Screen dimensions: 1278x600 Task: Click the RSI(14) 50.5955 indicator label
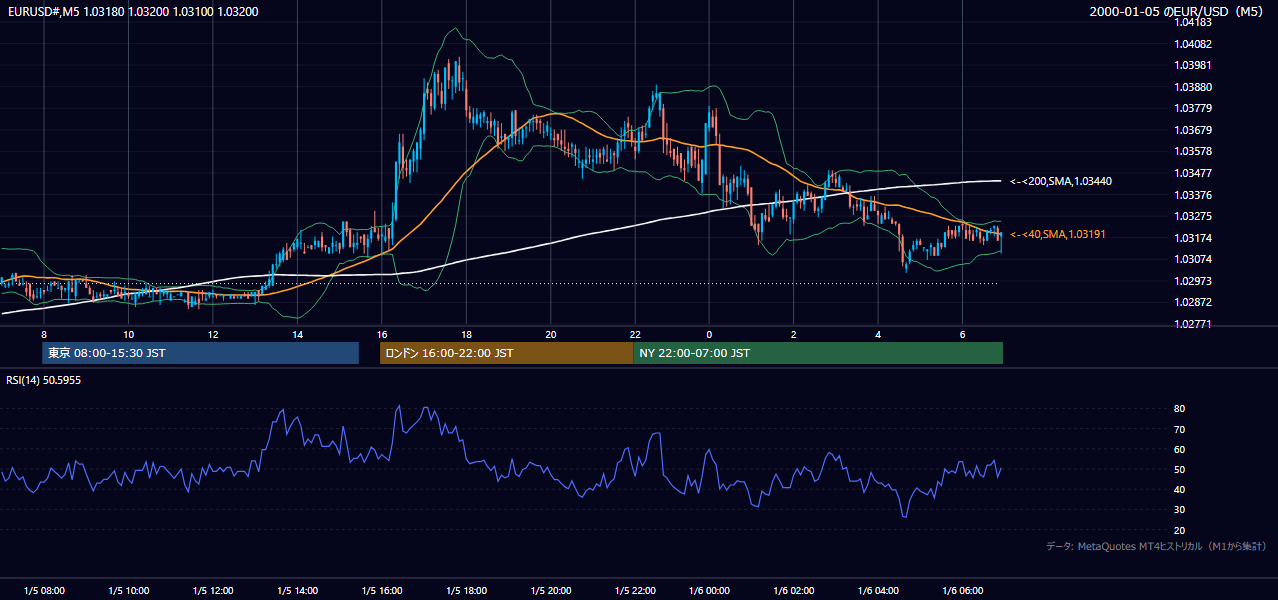click(43, 380)
